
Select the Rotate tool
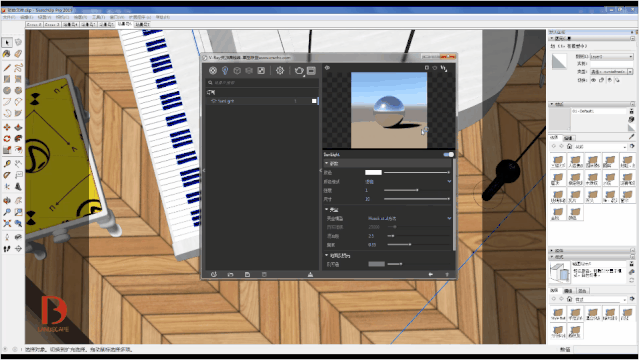pos(7,139)
